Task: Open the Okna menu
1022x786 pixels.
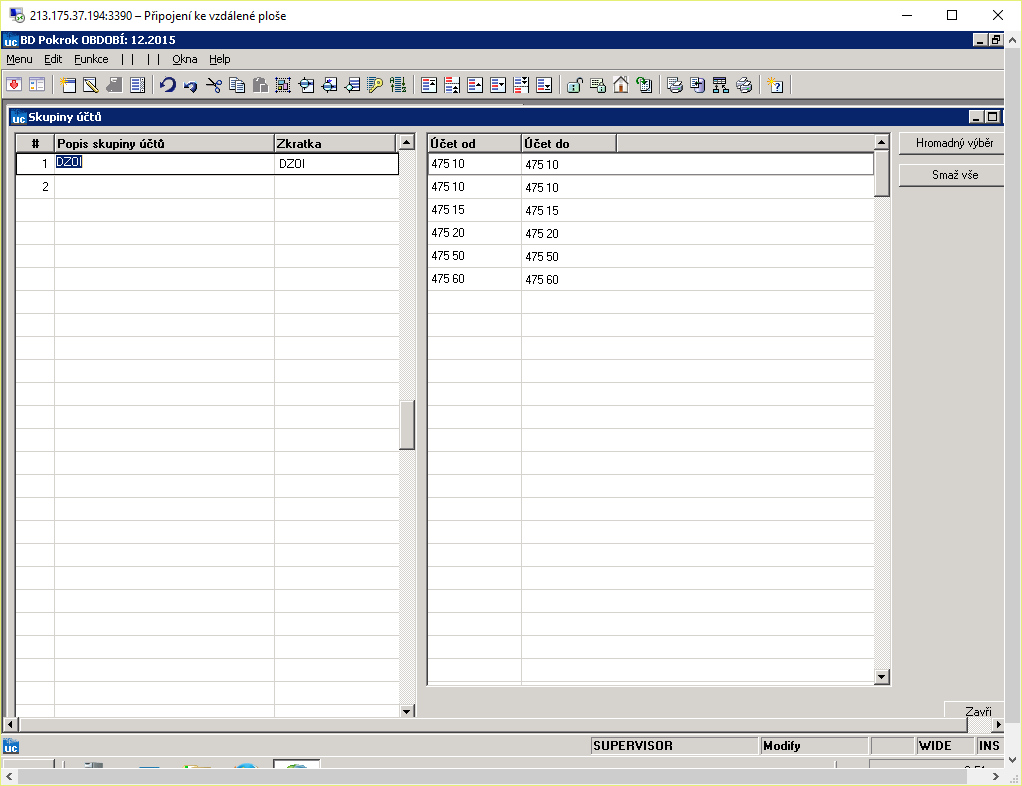Action: tap(184, 59)
